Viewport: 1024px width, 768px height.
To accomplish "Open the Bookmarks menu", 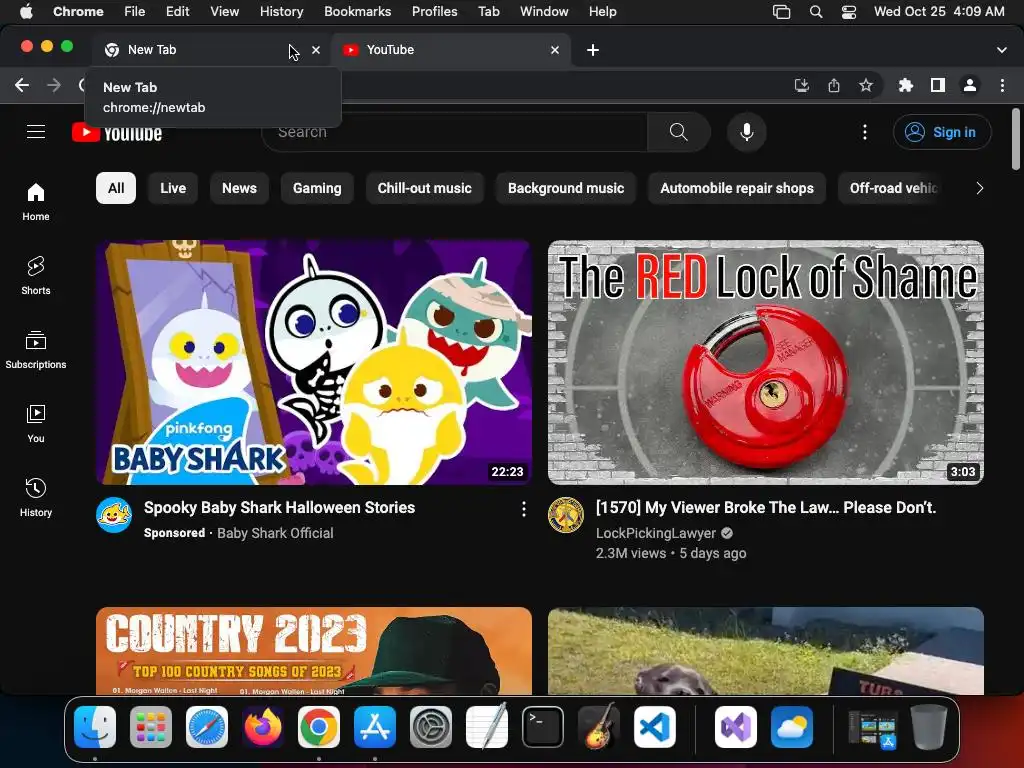I will pyautogui.click(x=357, y=11).
